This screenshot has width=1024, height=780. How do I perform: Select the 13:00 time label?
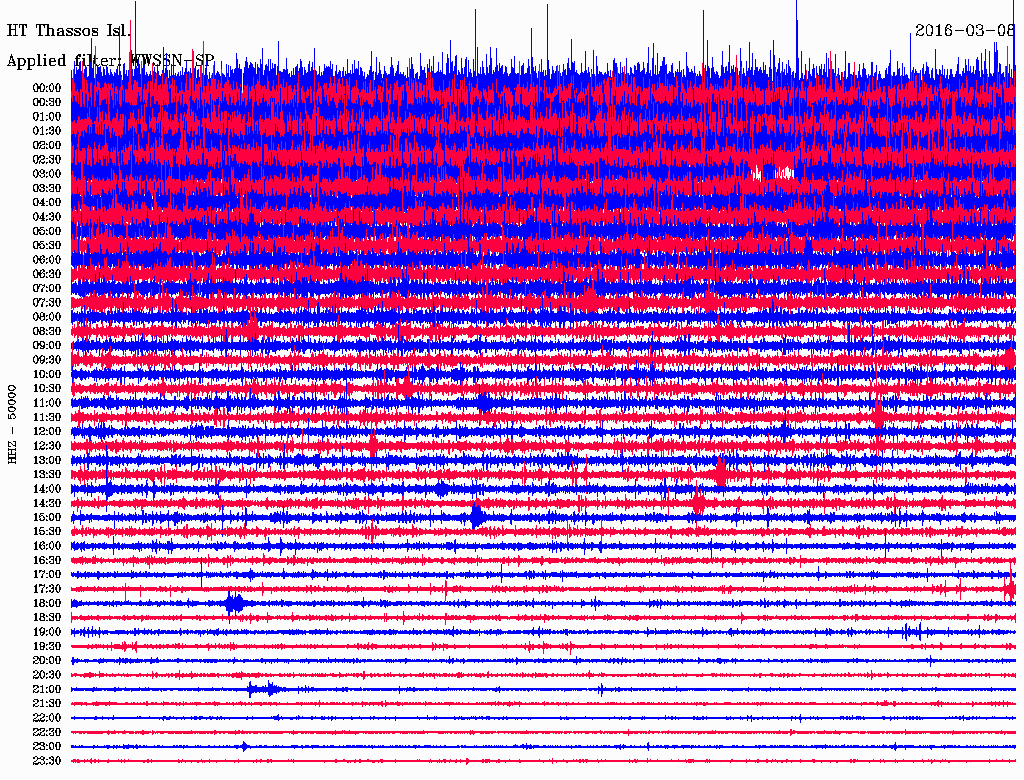[47, 460]
